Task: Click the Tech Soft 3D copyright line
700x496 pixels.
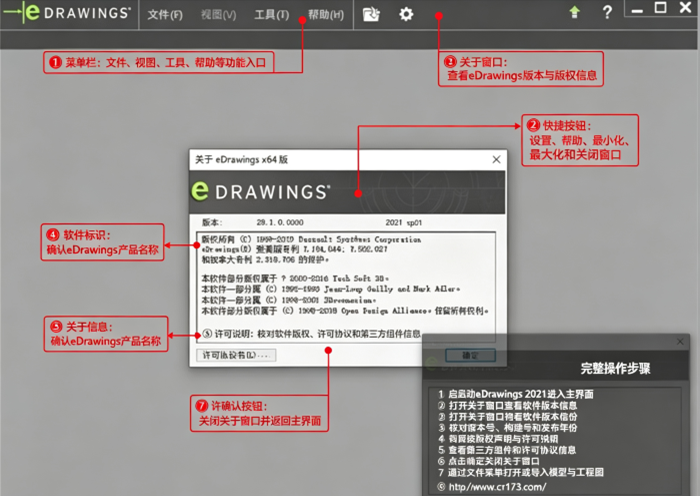Action: coord(295,278)
